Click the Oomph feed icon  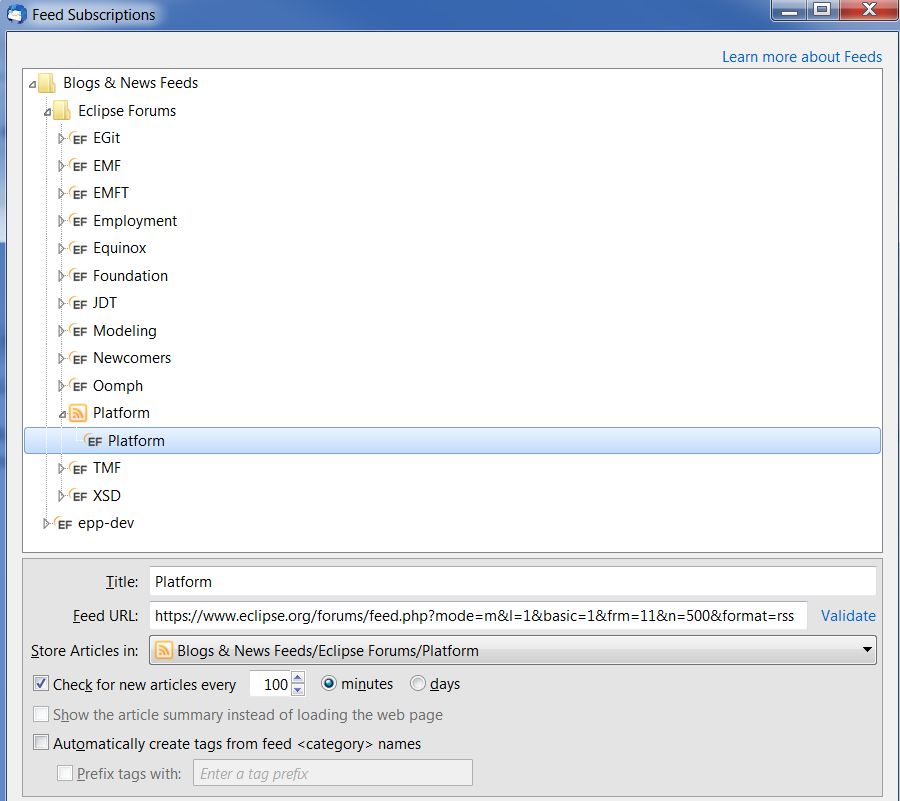click(x=78, y=386)
